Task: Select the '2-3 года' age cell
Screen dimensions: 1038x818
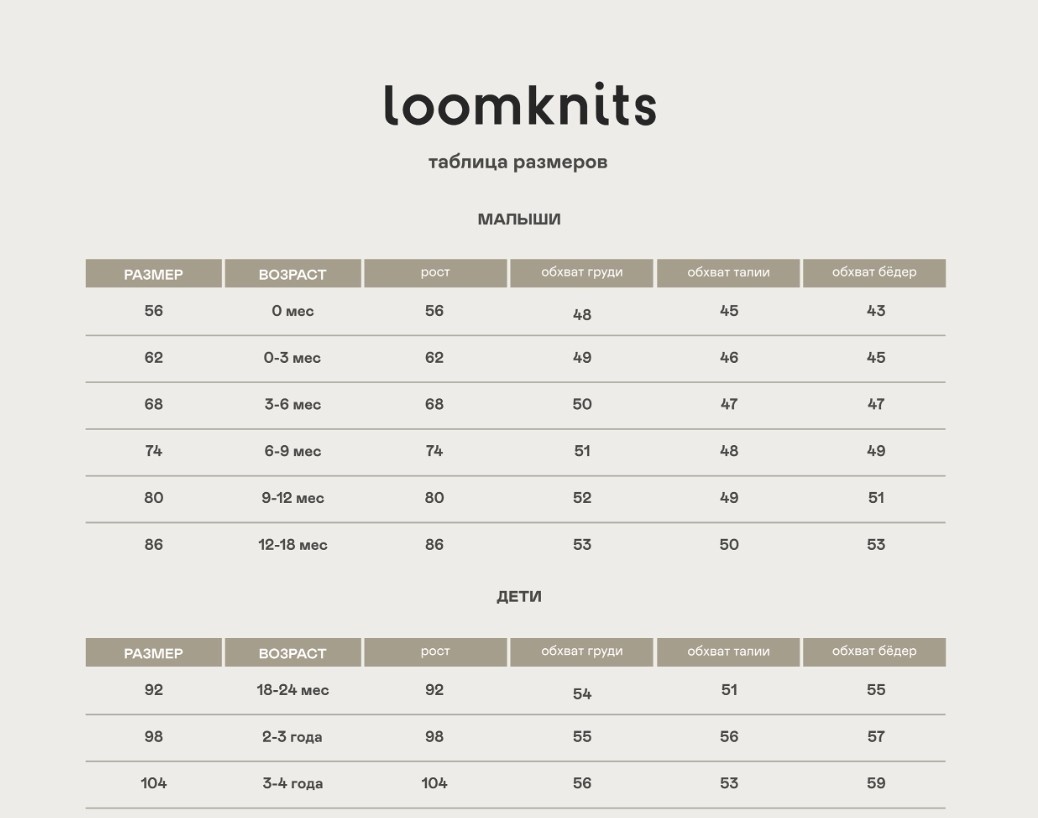Action: pyautogui.click(x=292, y=737)
